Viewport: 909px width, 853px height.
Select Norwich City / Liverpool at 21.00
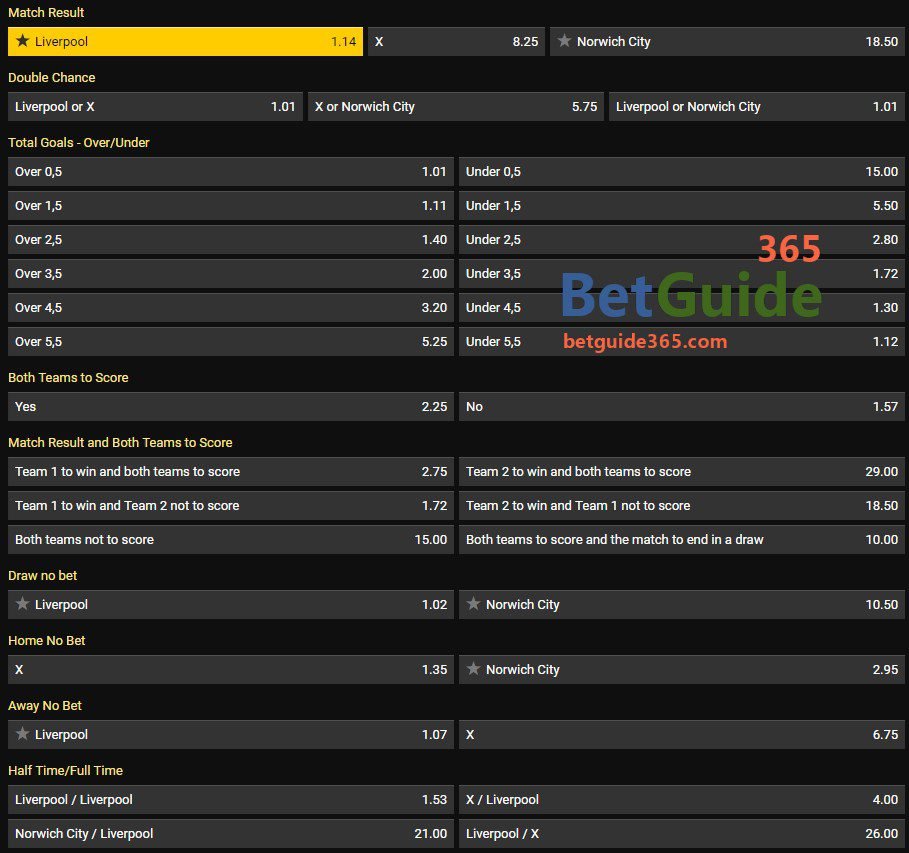231,834
